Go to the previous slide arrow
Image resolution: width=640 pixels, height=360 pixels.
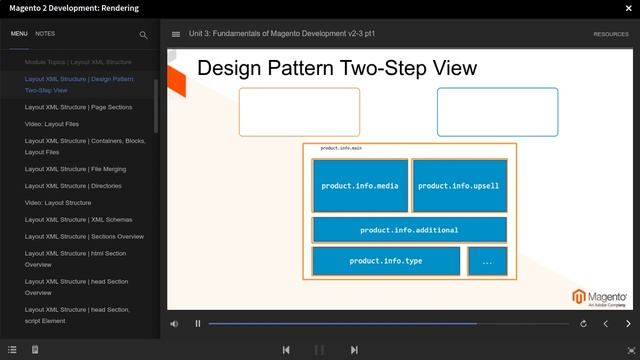click(606, 324)
